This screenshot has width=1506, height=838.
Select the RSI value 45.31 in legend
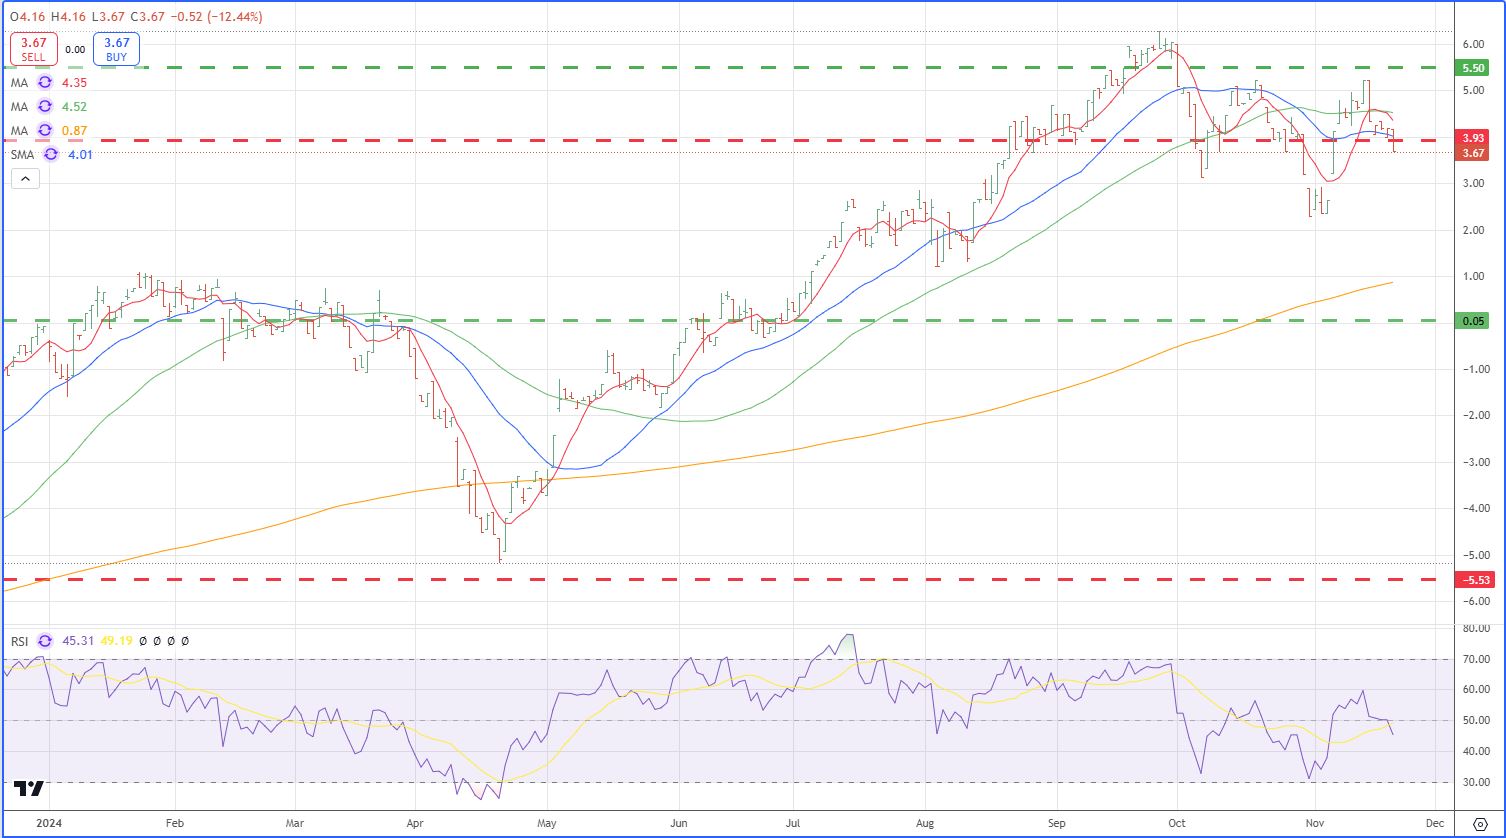pyautogui.click(x=78, y=641)
